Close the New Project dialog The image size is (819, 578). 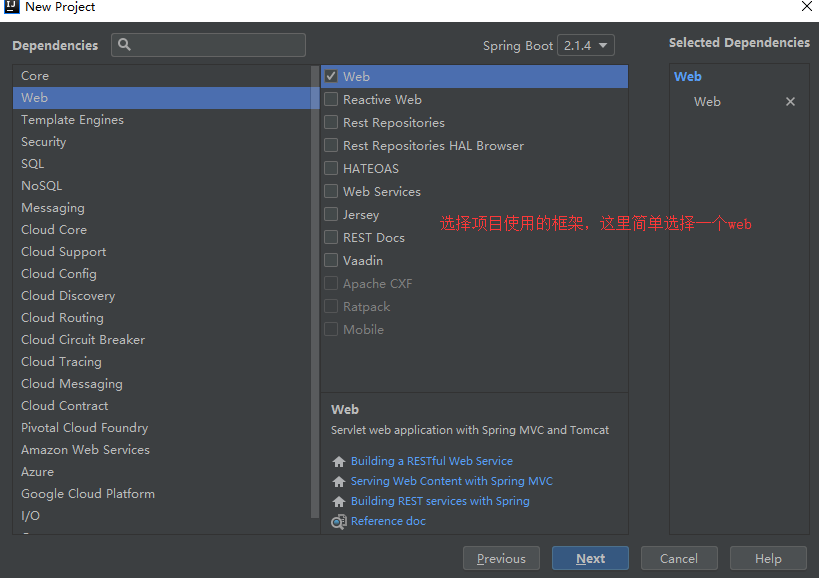pyautogui.click(x=807, y=6)
